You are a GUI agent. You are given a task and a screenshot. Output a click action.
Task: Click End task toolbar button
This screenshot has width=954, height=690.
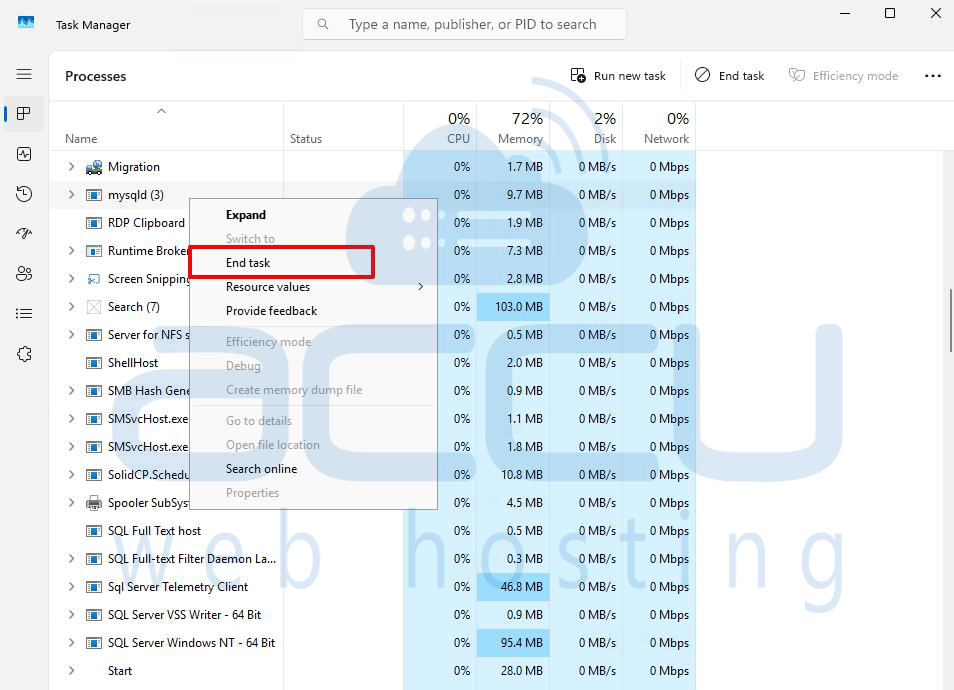coord(729,75)
